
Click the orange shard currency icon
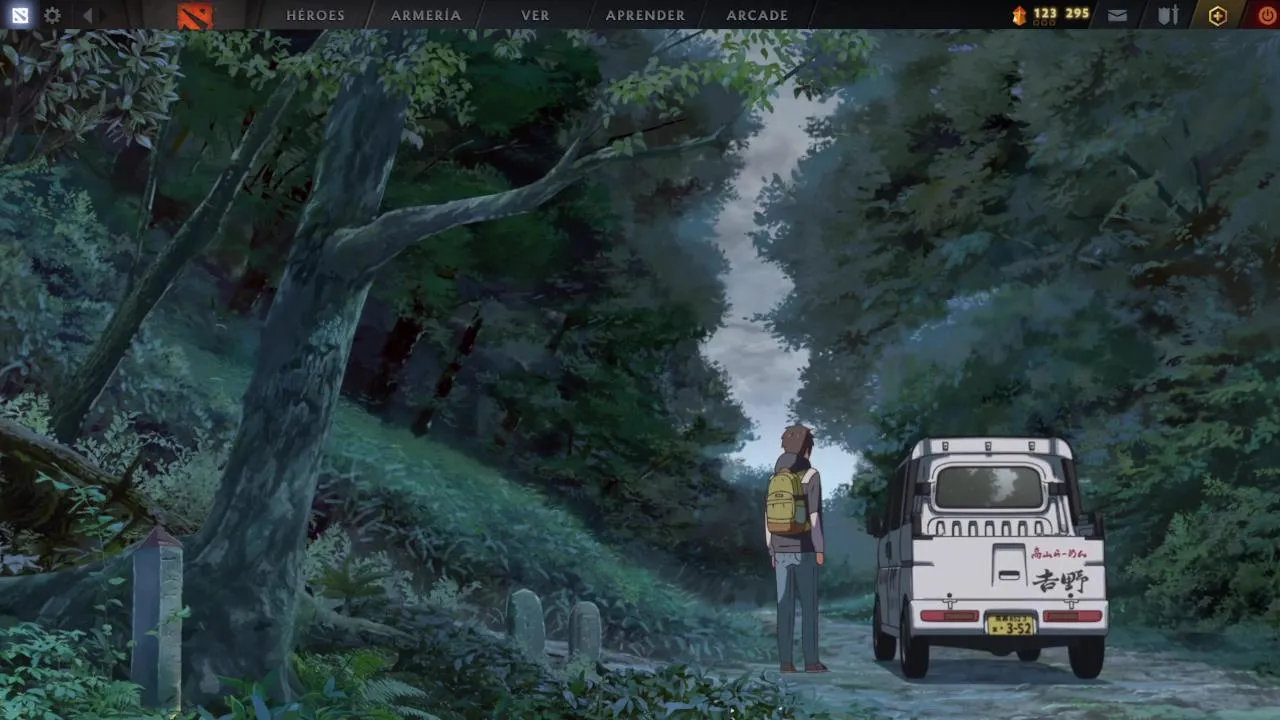1020,15
